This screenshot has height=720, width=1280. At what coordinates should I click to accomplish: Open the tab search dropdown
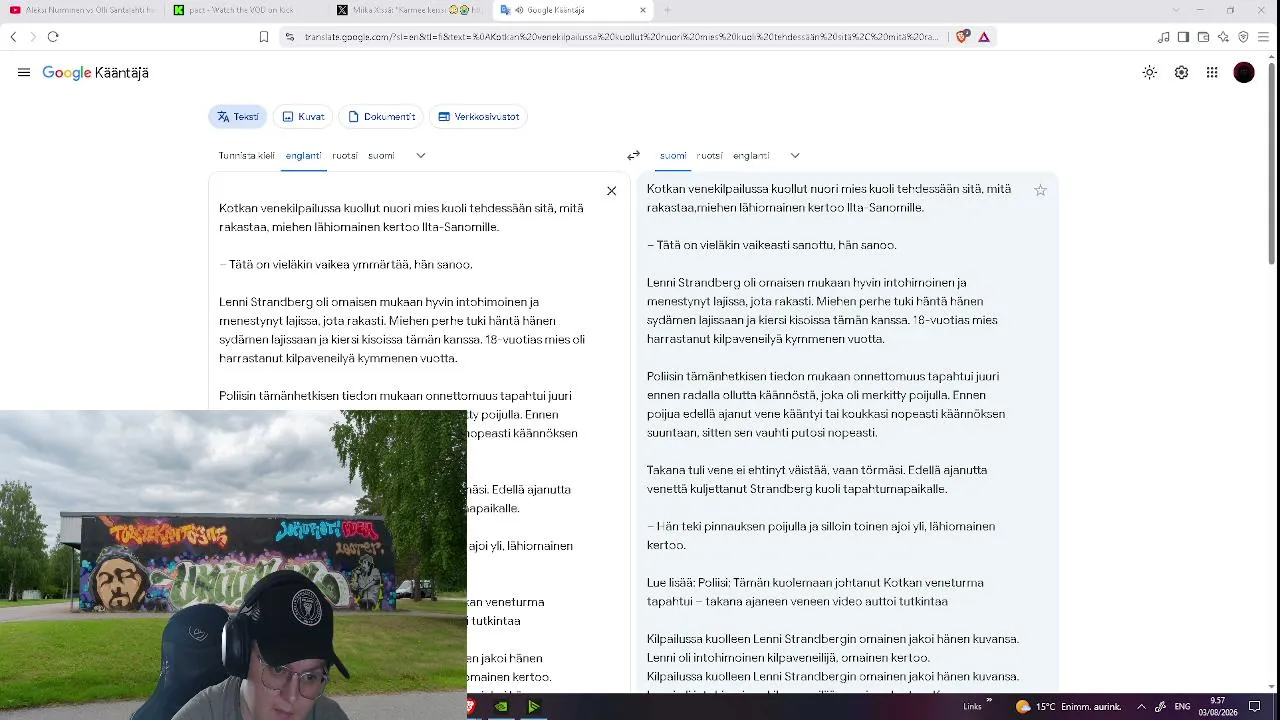pyautogui.click(x=1175, y=10)
